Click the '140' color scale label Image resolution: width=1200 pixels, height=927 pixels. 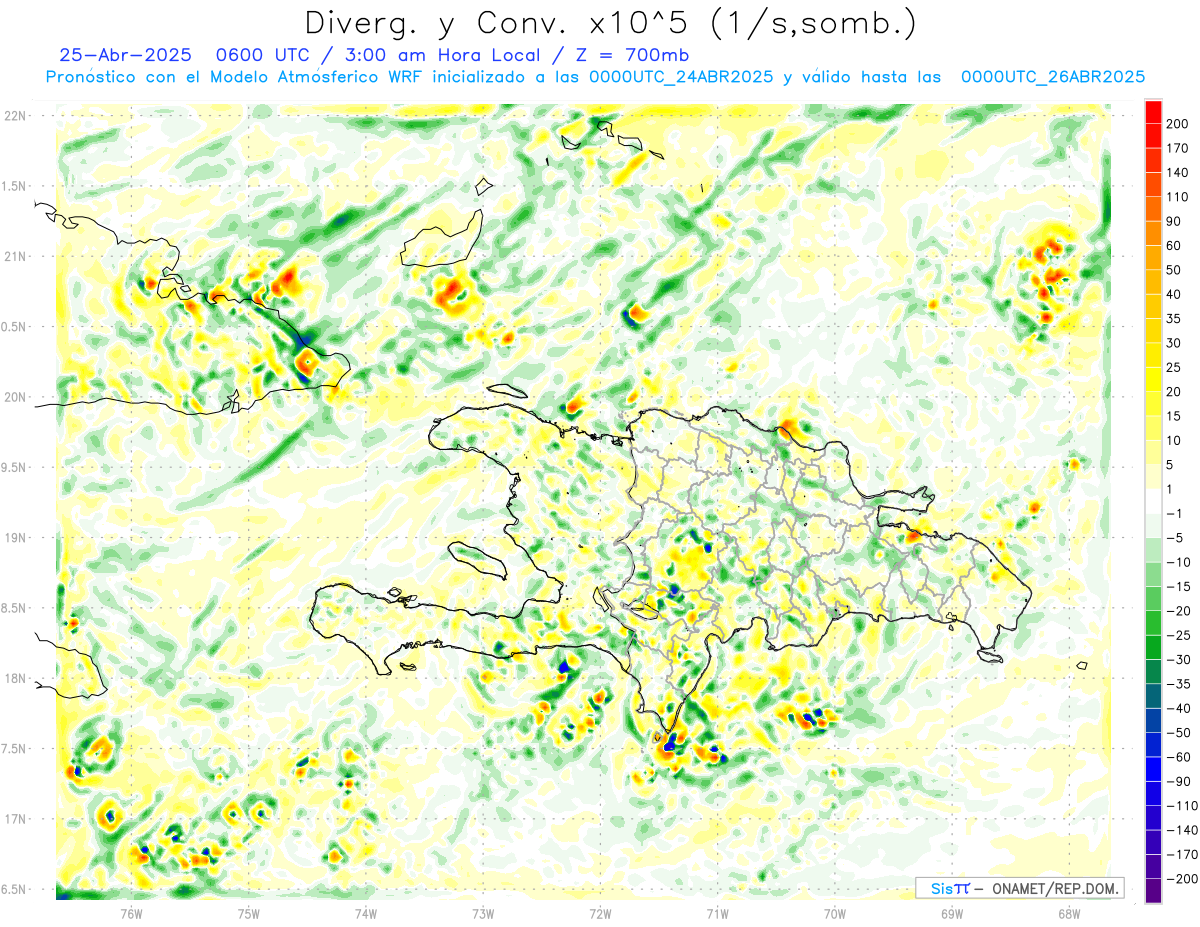pyautogui.click(x=1179, y=172)
